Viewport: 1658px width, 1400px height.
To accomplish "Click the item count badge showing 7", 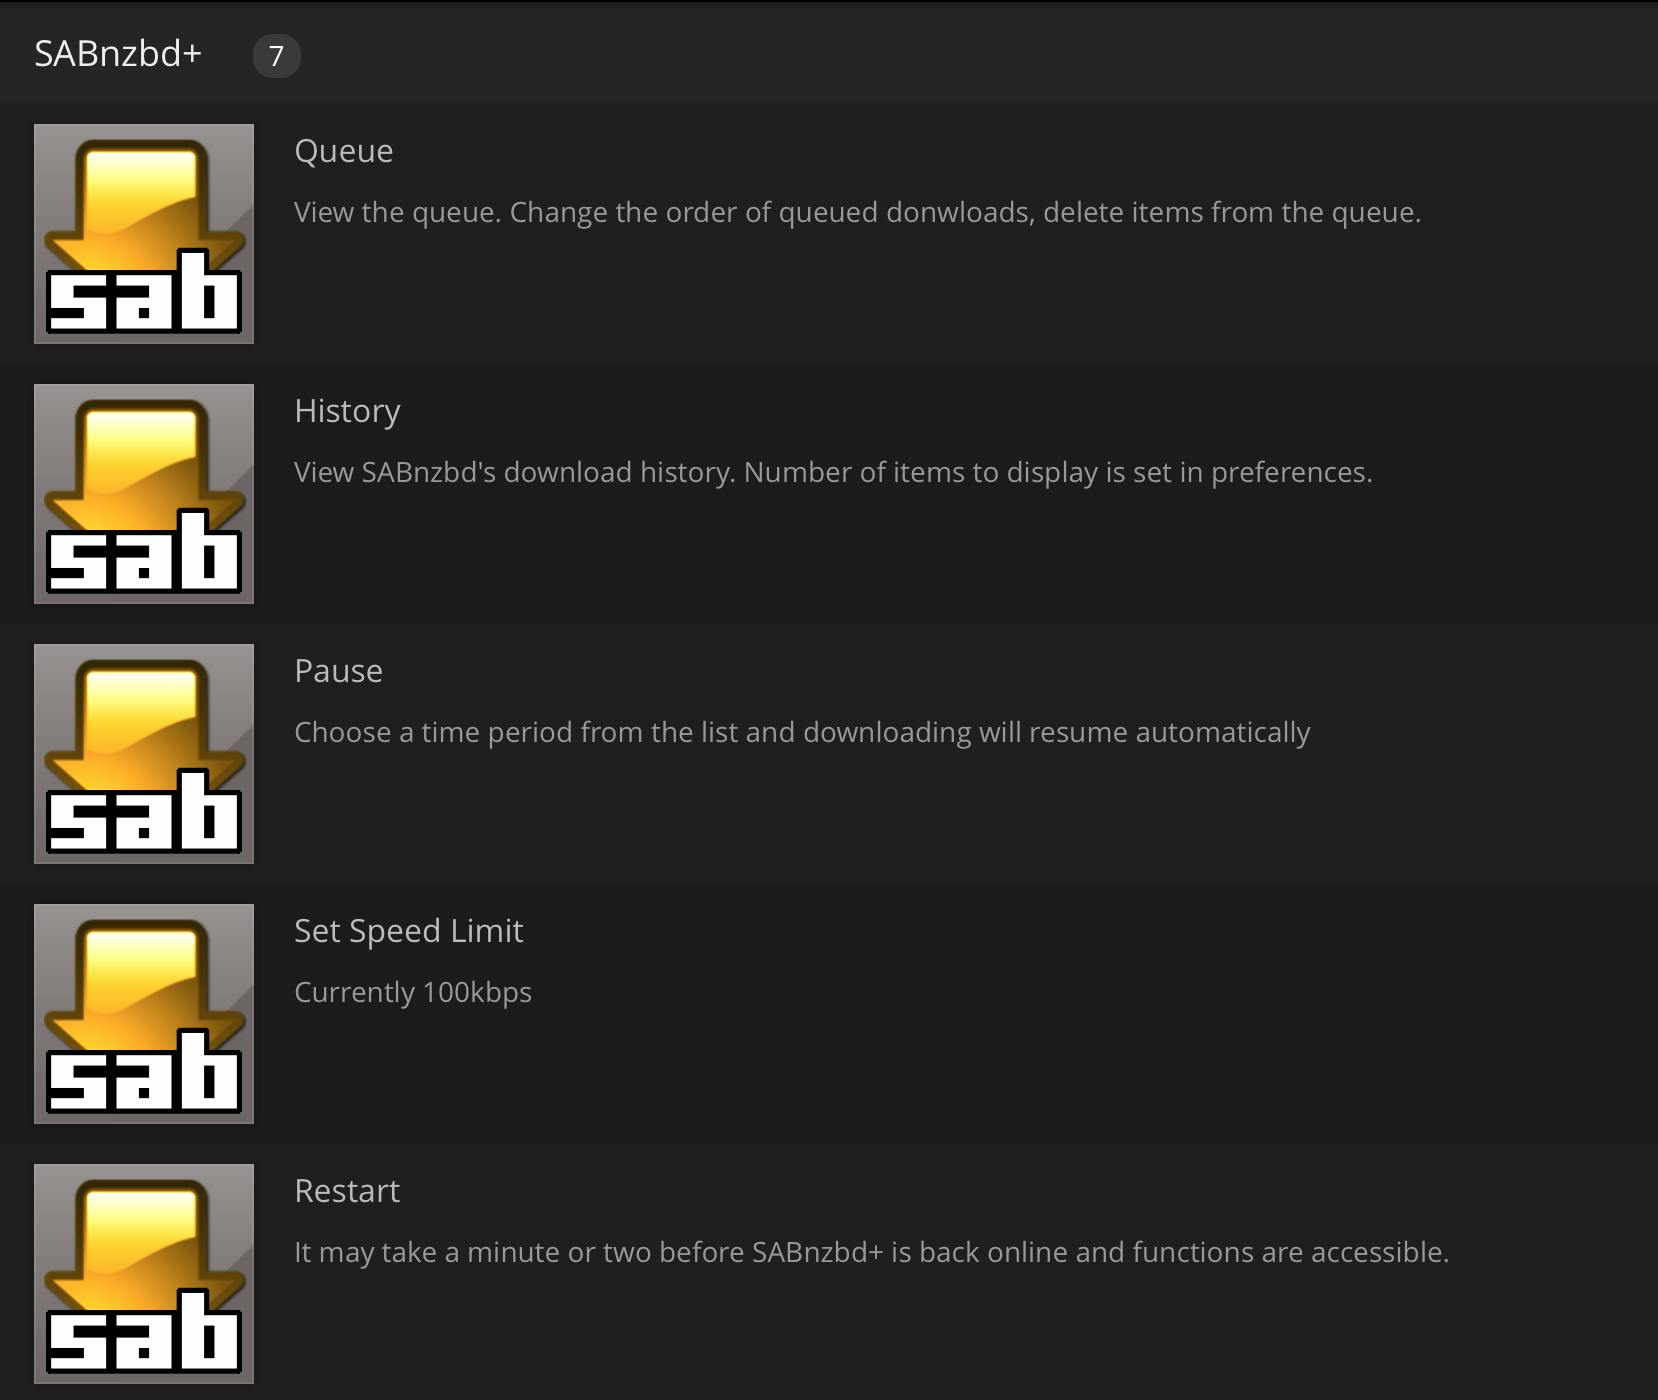I will 277,55.
